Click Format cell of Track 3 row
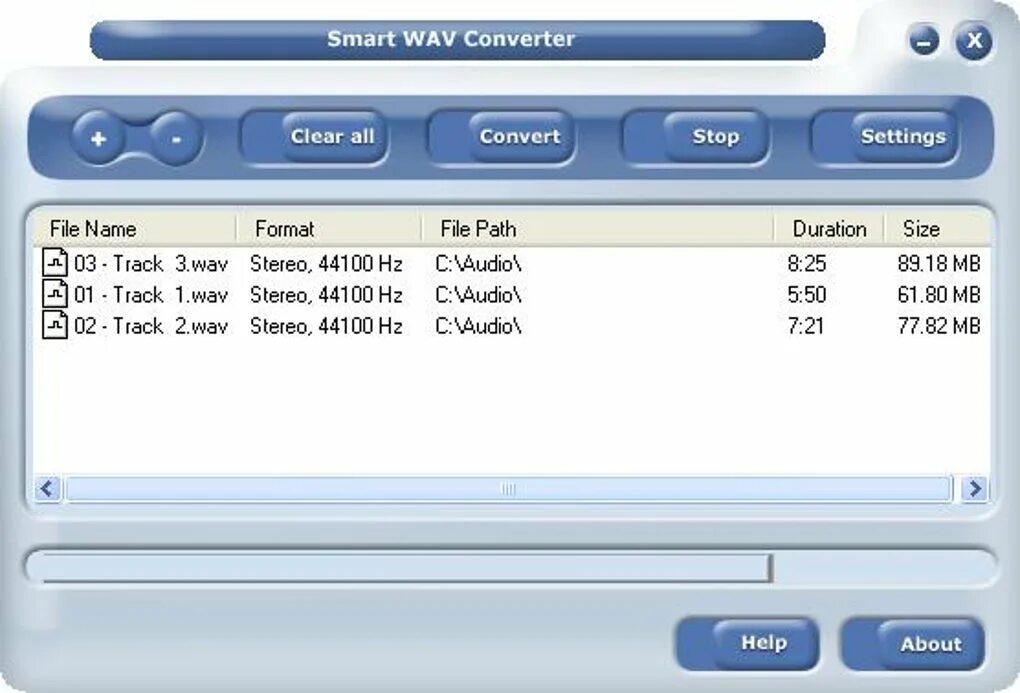 click(x=326, y=264)
